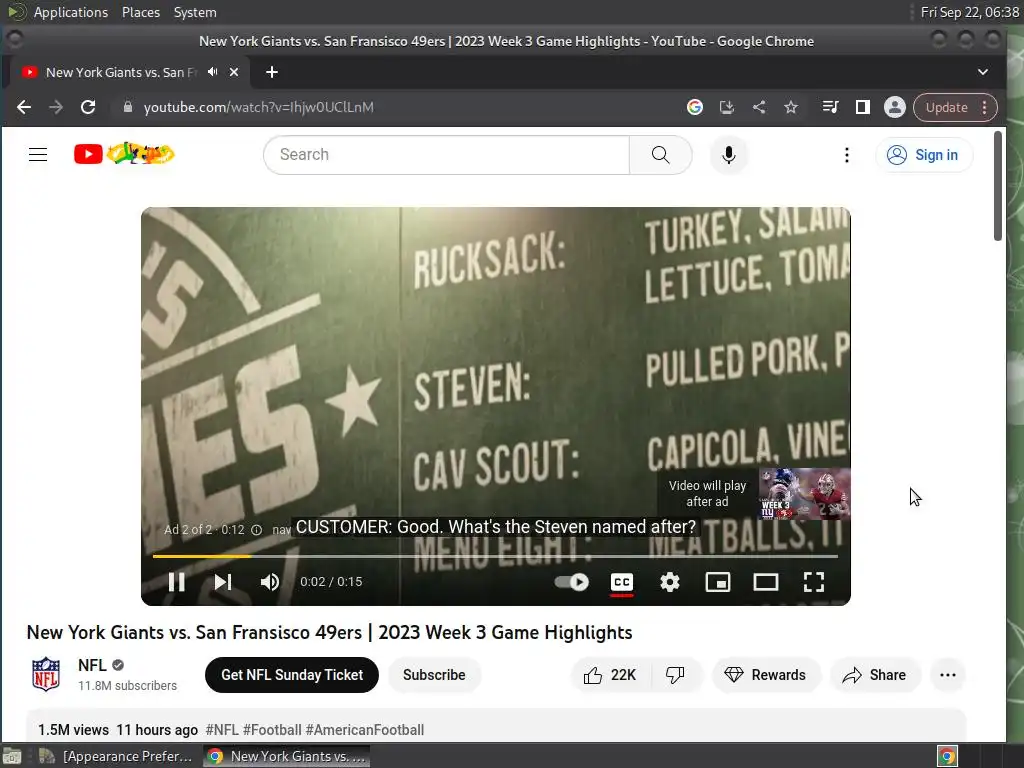
Task: Open Chrome three-dot menu in Update chip
Action: (x=985, y=107)
